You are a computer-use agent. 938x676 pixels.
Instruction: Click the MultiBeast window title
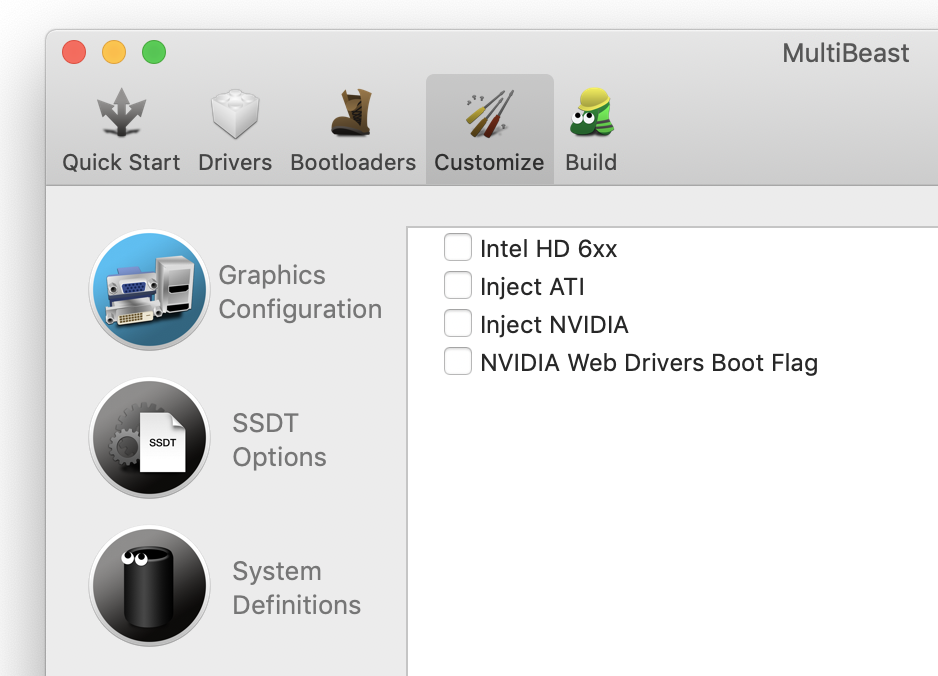(x=846, y=53)
